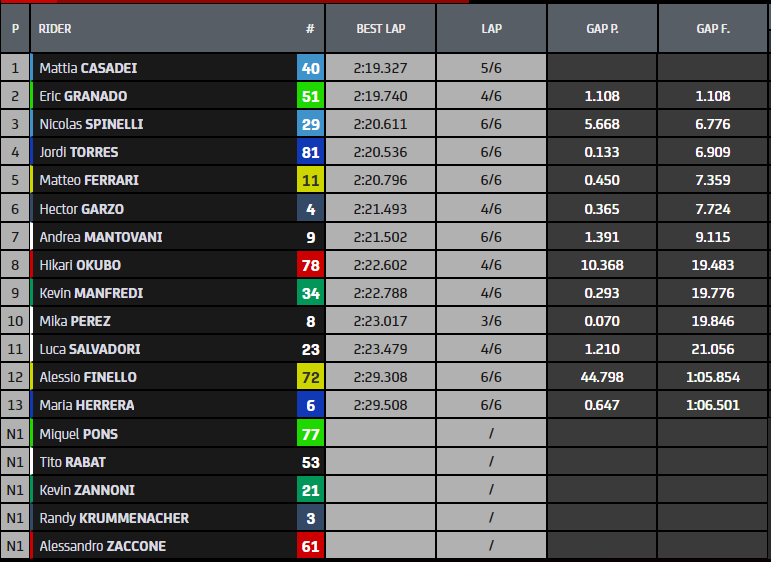
Task: Click the blue number 40 badge
Action: point(310,68)
